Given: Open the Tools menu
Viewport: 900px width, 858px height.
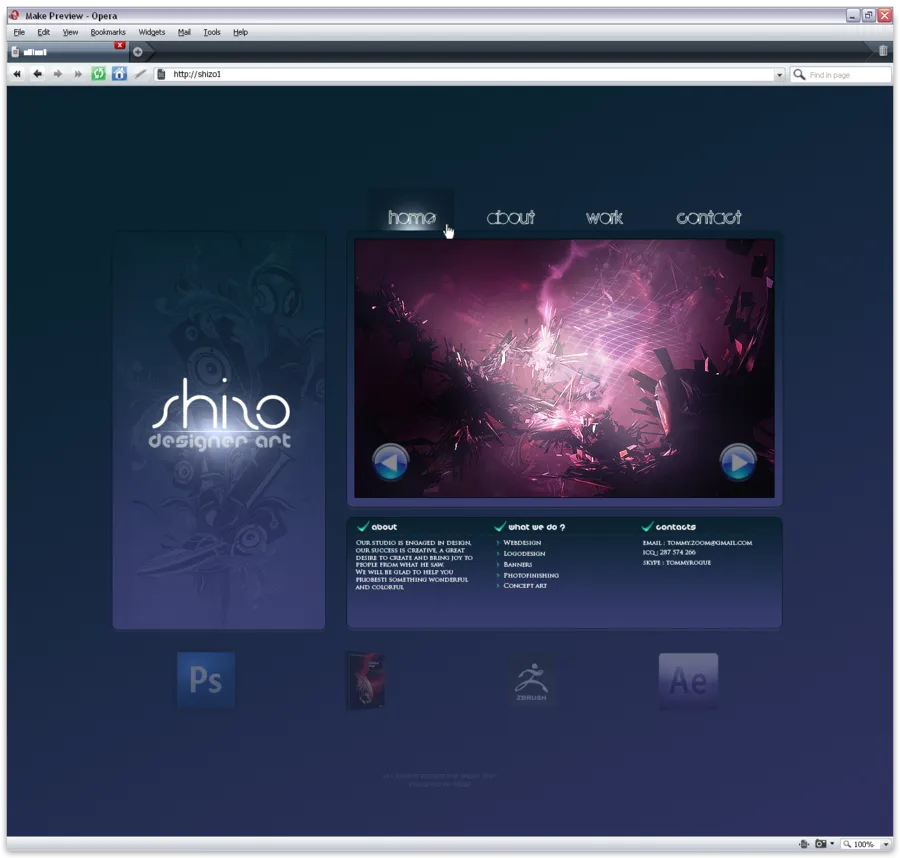Looking at the screenshot, I should click(x=212, y=32).
